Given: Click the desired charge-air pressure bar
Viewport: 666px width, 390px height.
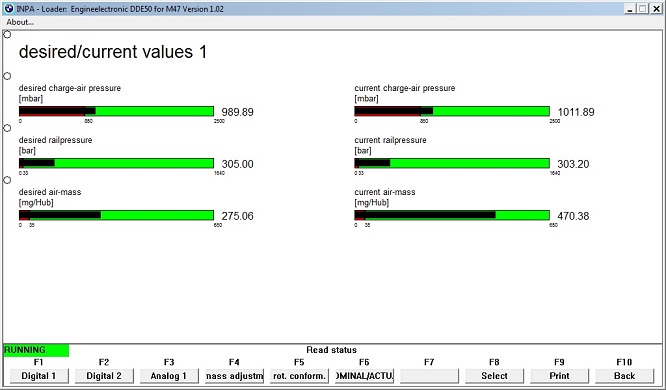Looking at the screenshot, I should 116,111.
